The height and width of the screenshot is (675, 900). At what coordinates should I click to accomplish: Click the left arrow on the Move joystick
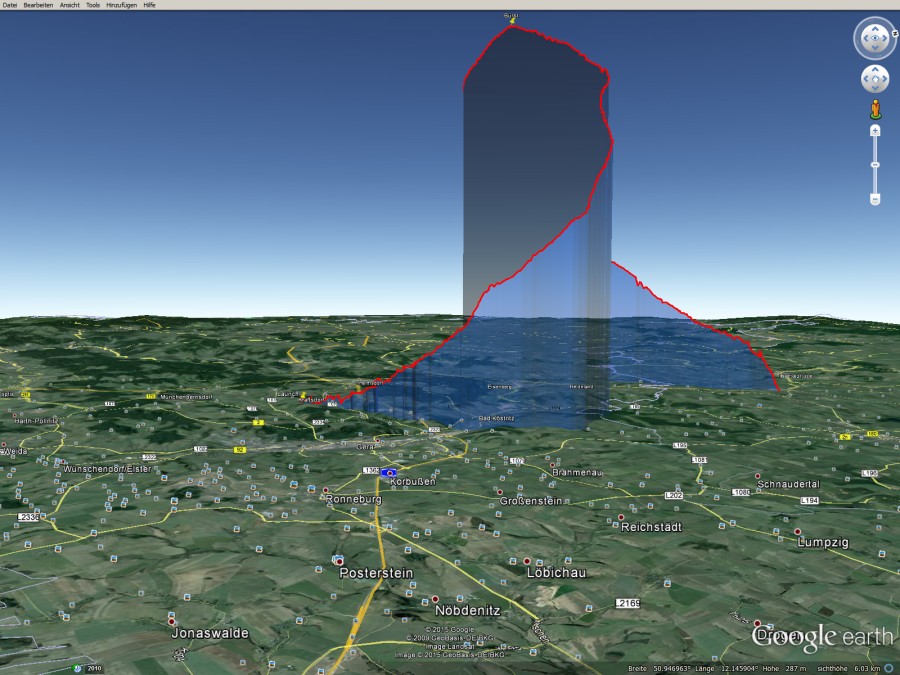click(866, 79)
